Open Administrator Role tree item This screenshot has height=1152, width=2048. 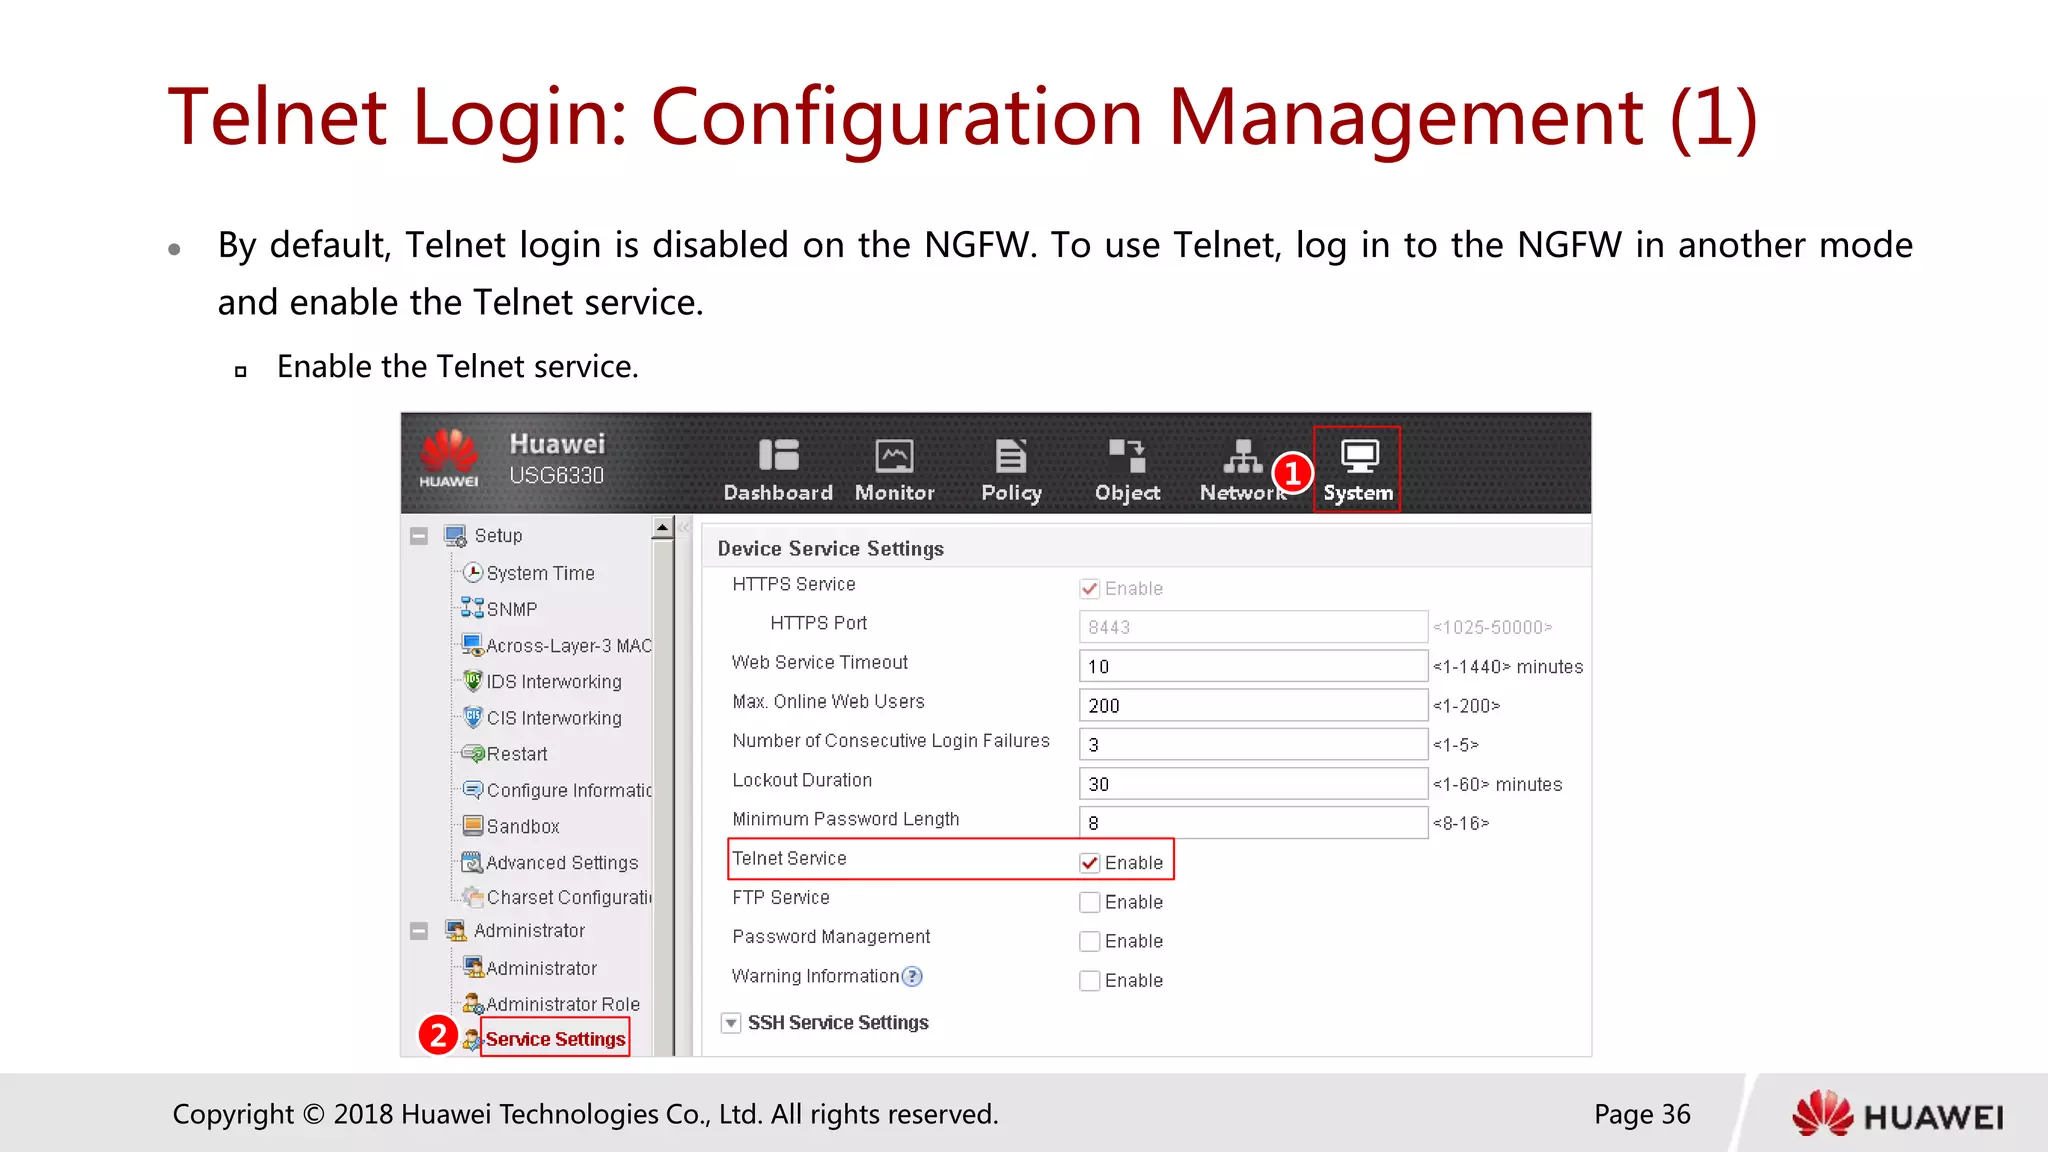coord(563,1004)
